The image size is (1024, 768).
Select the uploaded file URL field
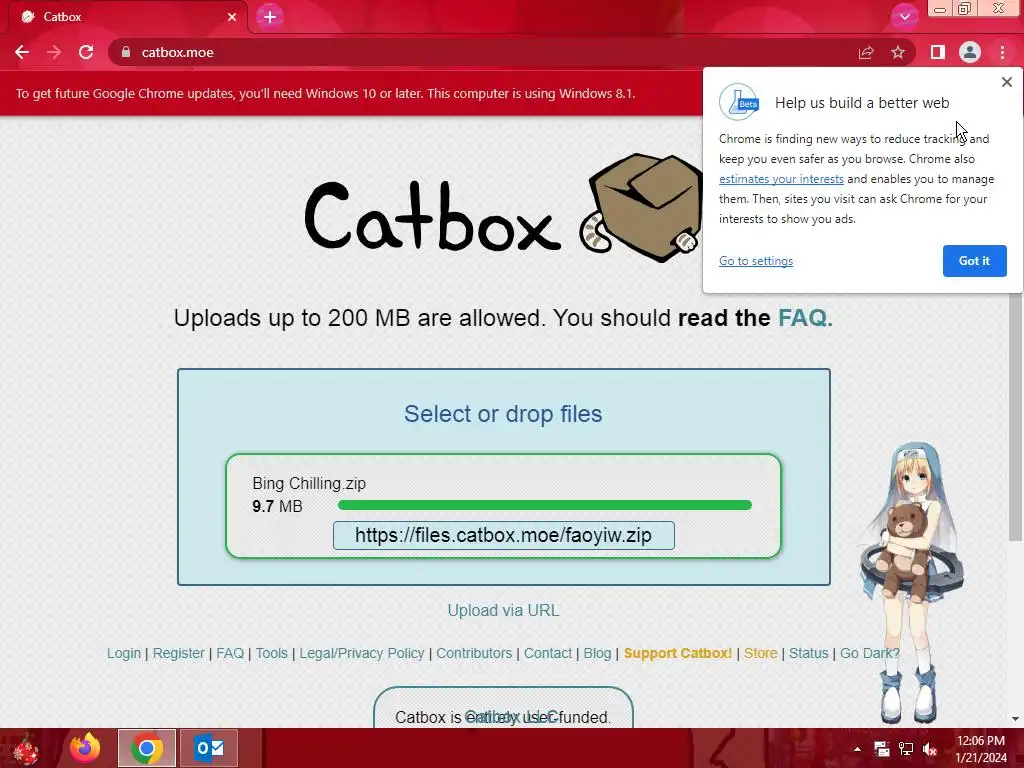[504, 536]
